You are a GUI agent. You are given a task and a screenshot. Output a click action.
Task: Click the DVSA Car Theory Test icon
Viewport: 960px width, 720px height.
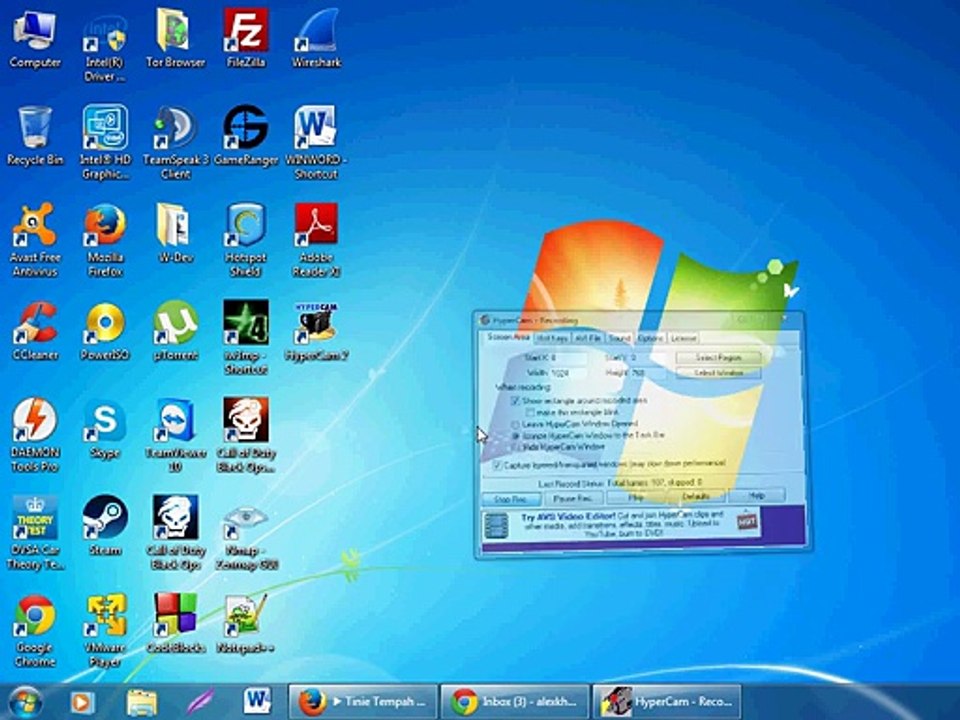[x=35, y=533]
